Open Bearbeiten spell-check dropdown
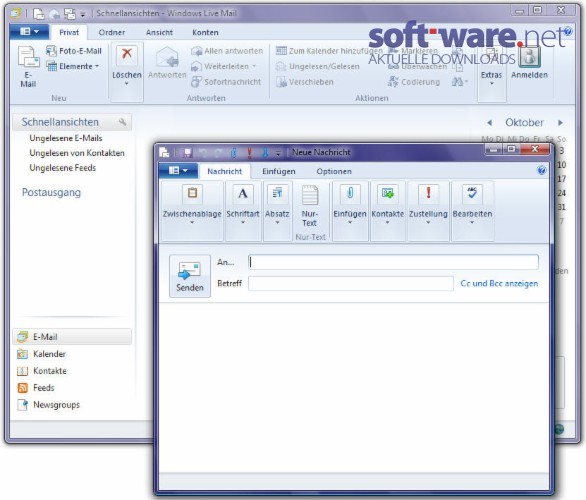Image resolution: width=586 pixels, height=500 pixels. [472, 211]
